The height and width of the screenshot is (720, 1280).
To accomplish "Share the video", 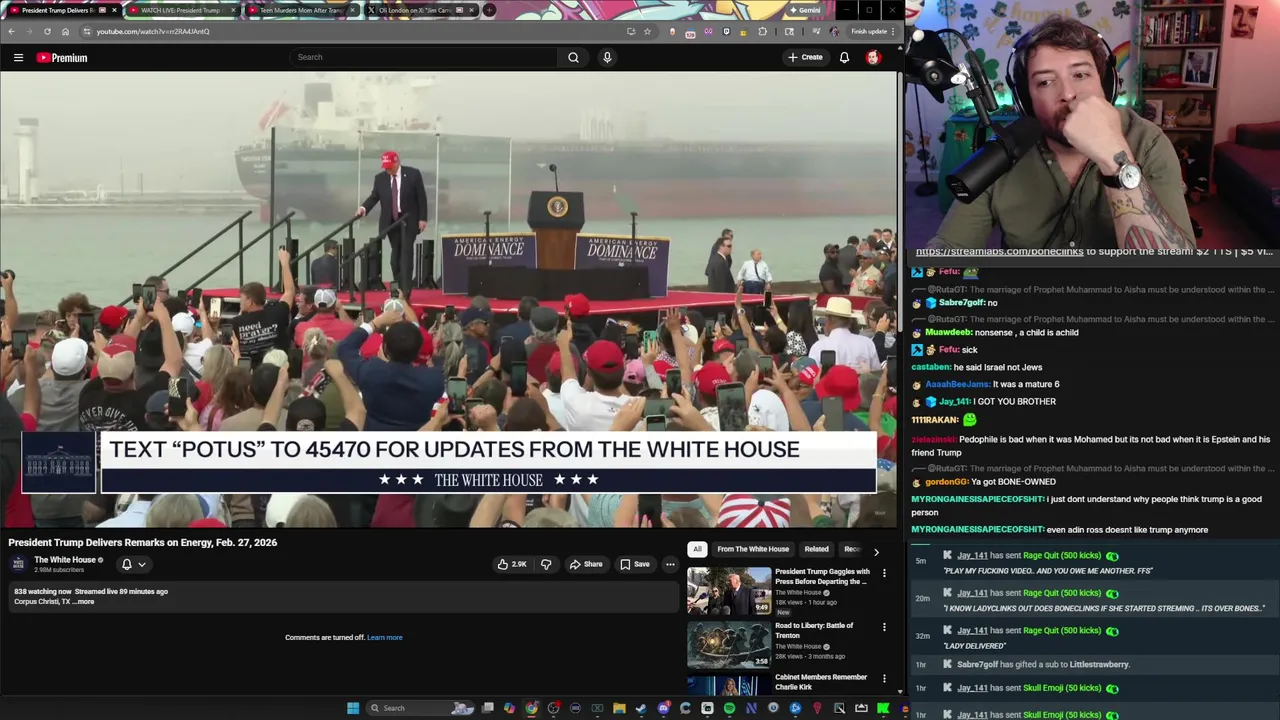I will 586,564.
